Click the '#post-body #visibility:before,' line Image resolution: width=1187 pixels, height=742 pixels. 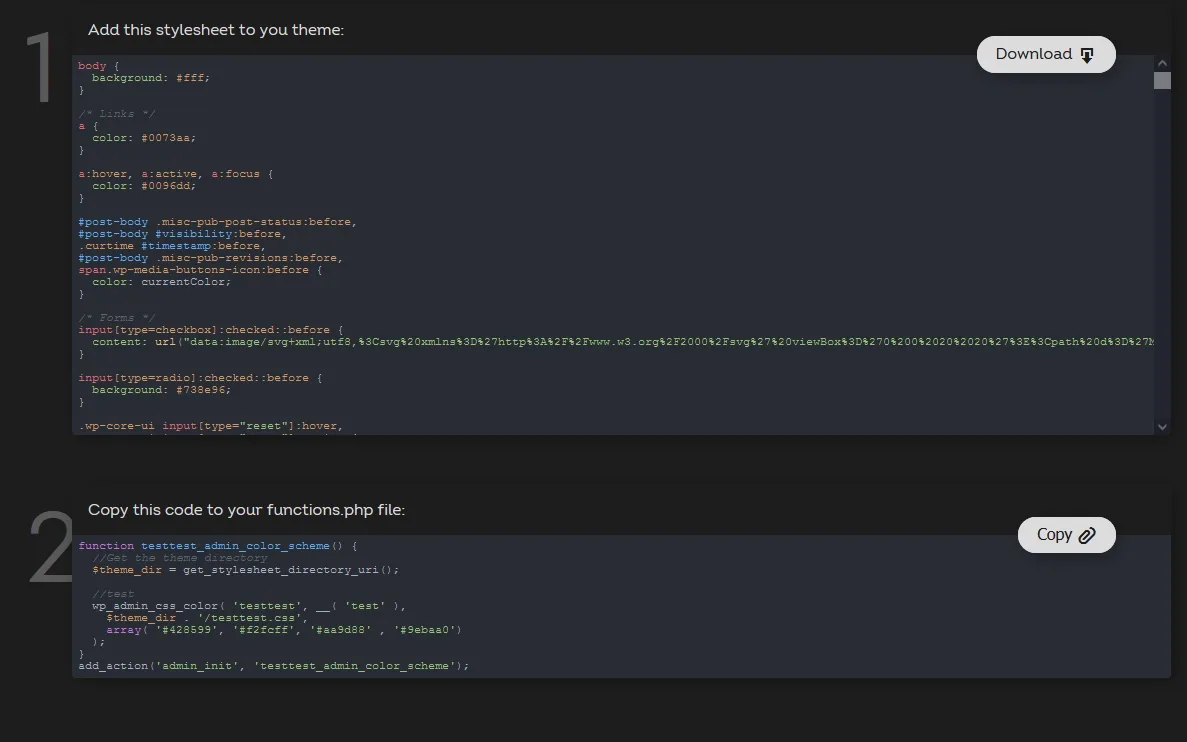pos(182,234)
